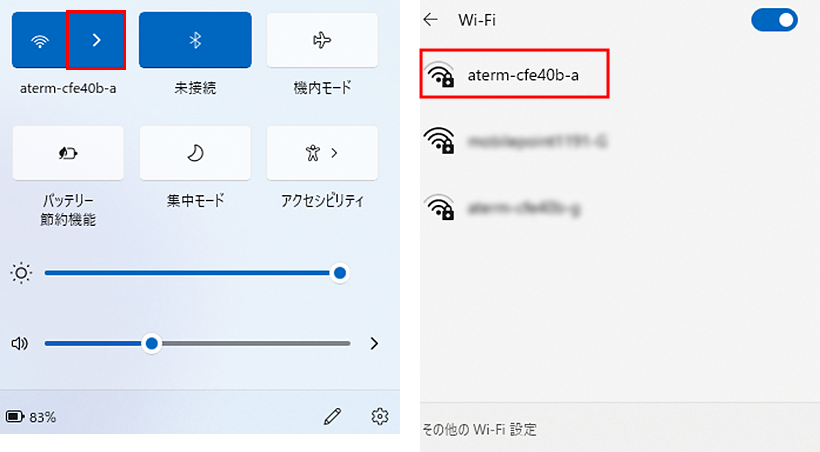Viewport: 820px width, 452px height.
Task: Edit quick settings with pencil icon
Action: point(333,416)
